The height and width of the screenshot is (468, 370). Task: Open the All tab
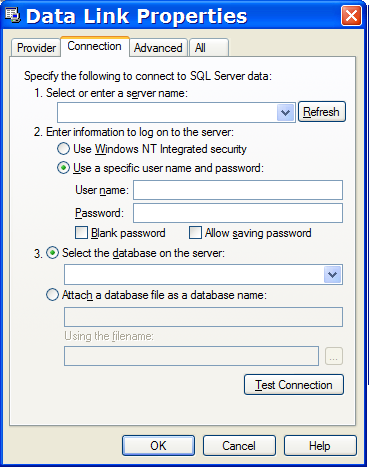click(x=209, y=48)
